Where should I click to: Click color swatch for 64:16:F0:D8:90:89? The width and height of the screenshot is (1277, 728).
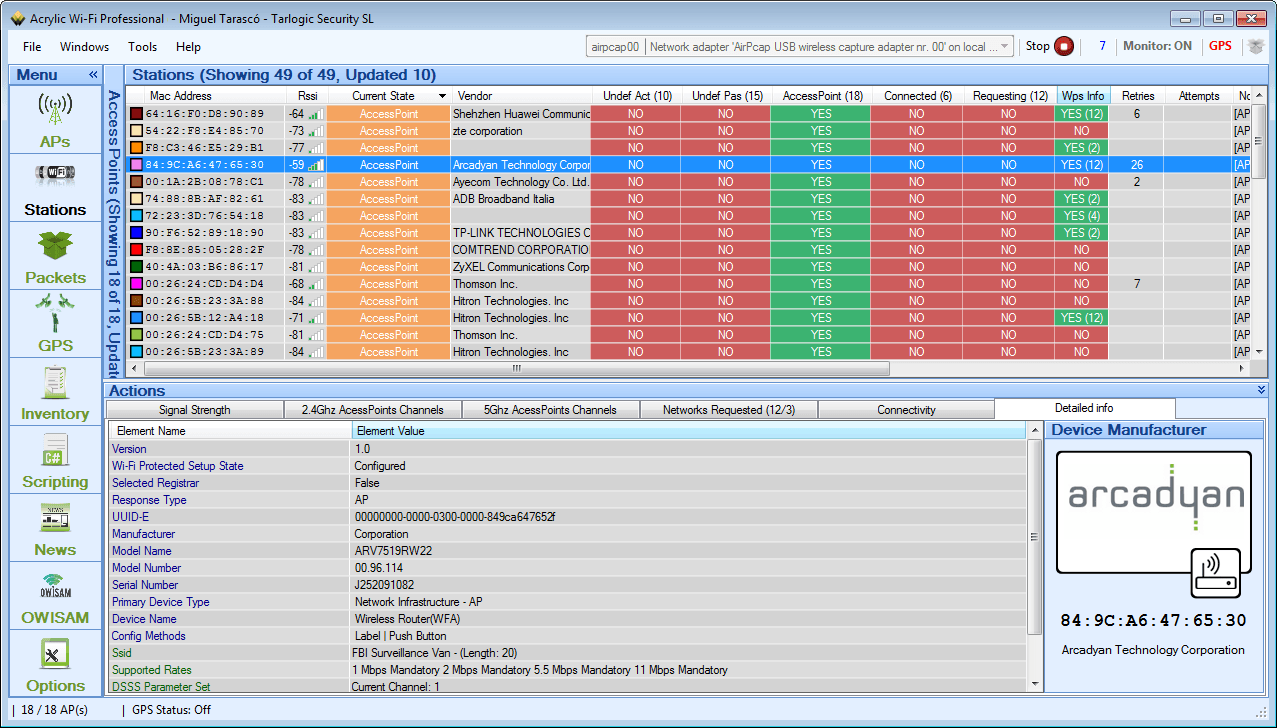point(136,114)
